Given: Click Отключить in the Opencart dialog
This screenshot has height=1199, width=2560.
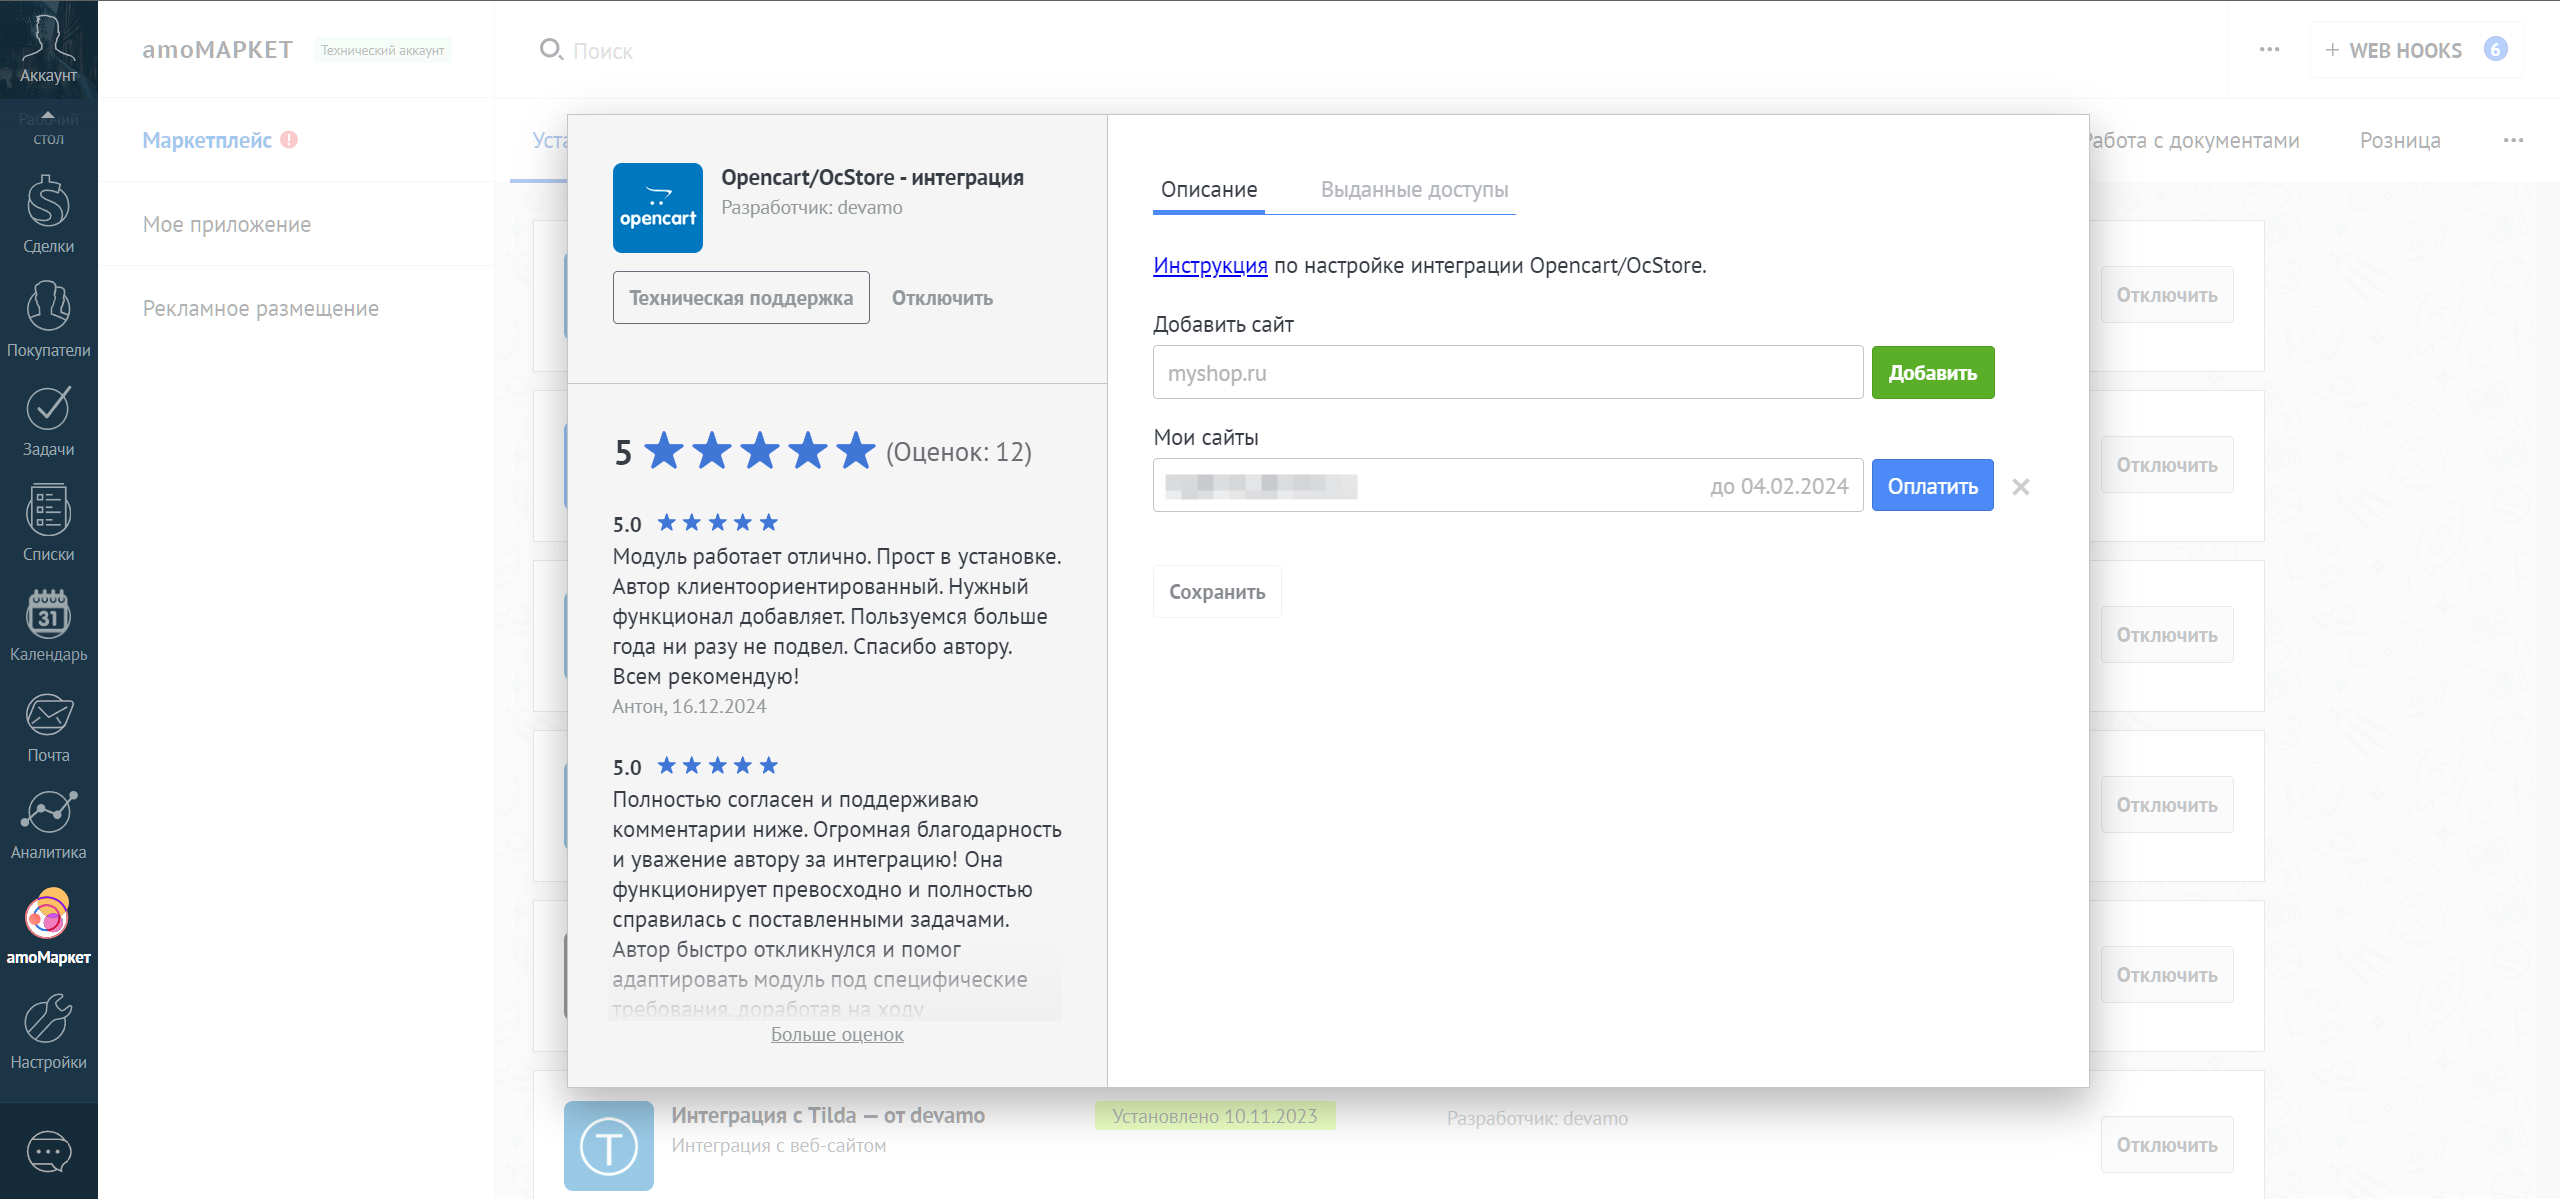Looking at the screenshot, I should (x=942, y=298).
